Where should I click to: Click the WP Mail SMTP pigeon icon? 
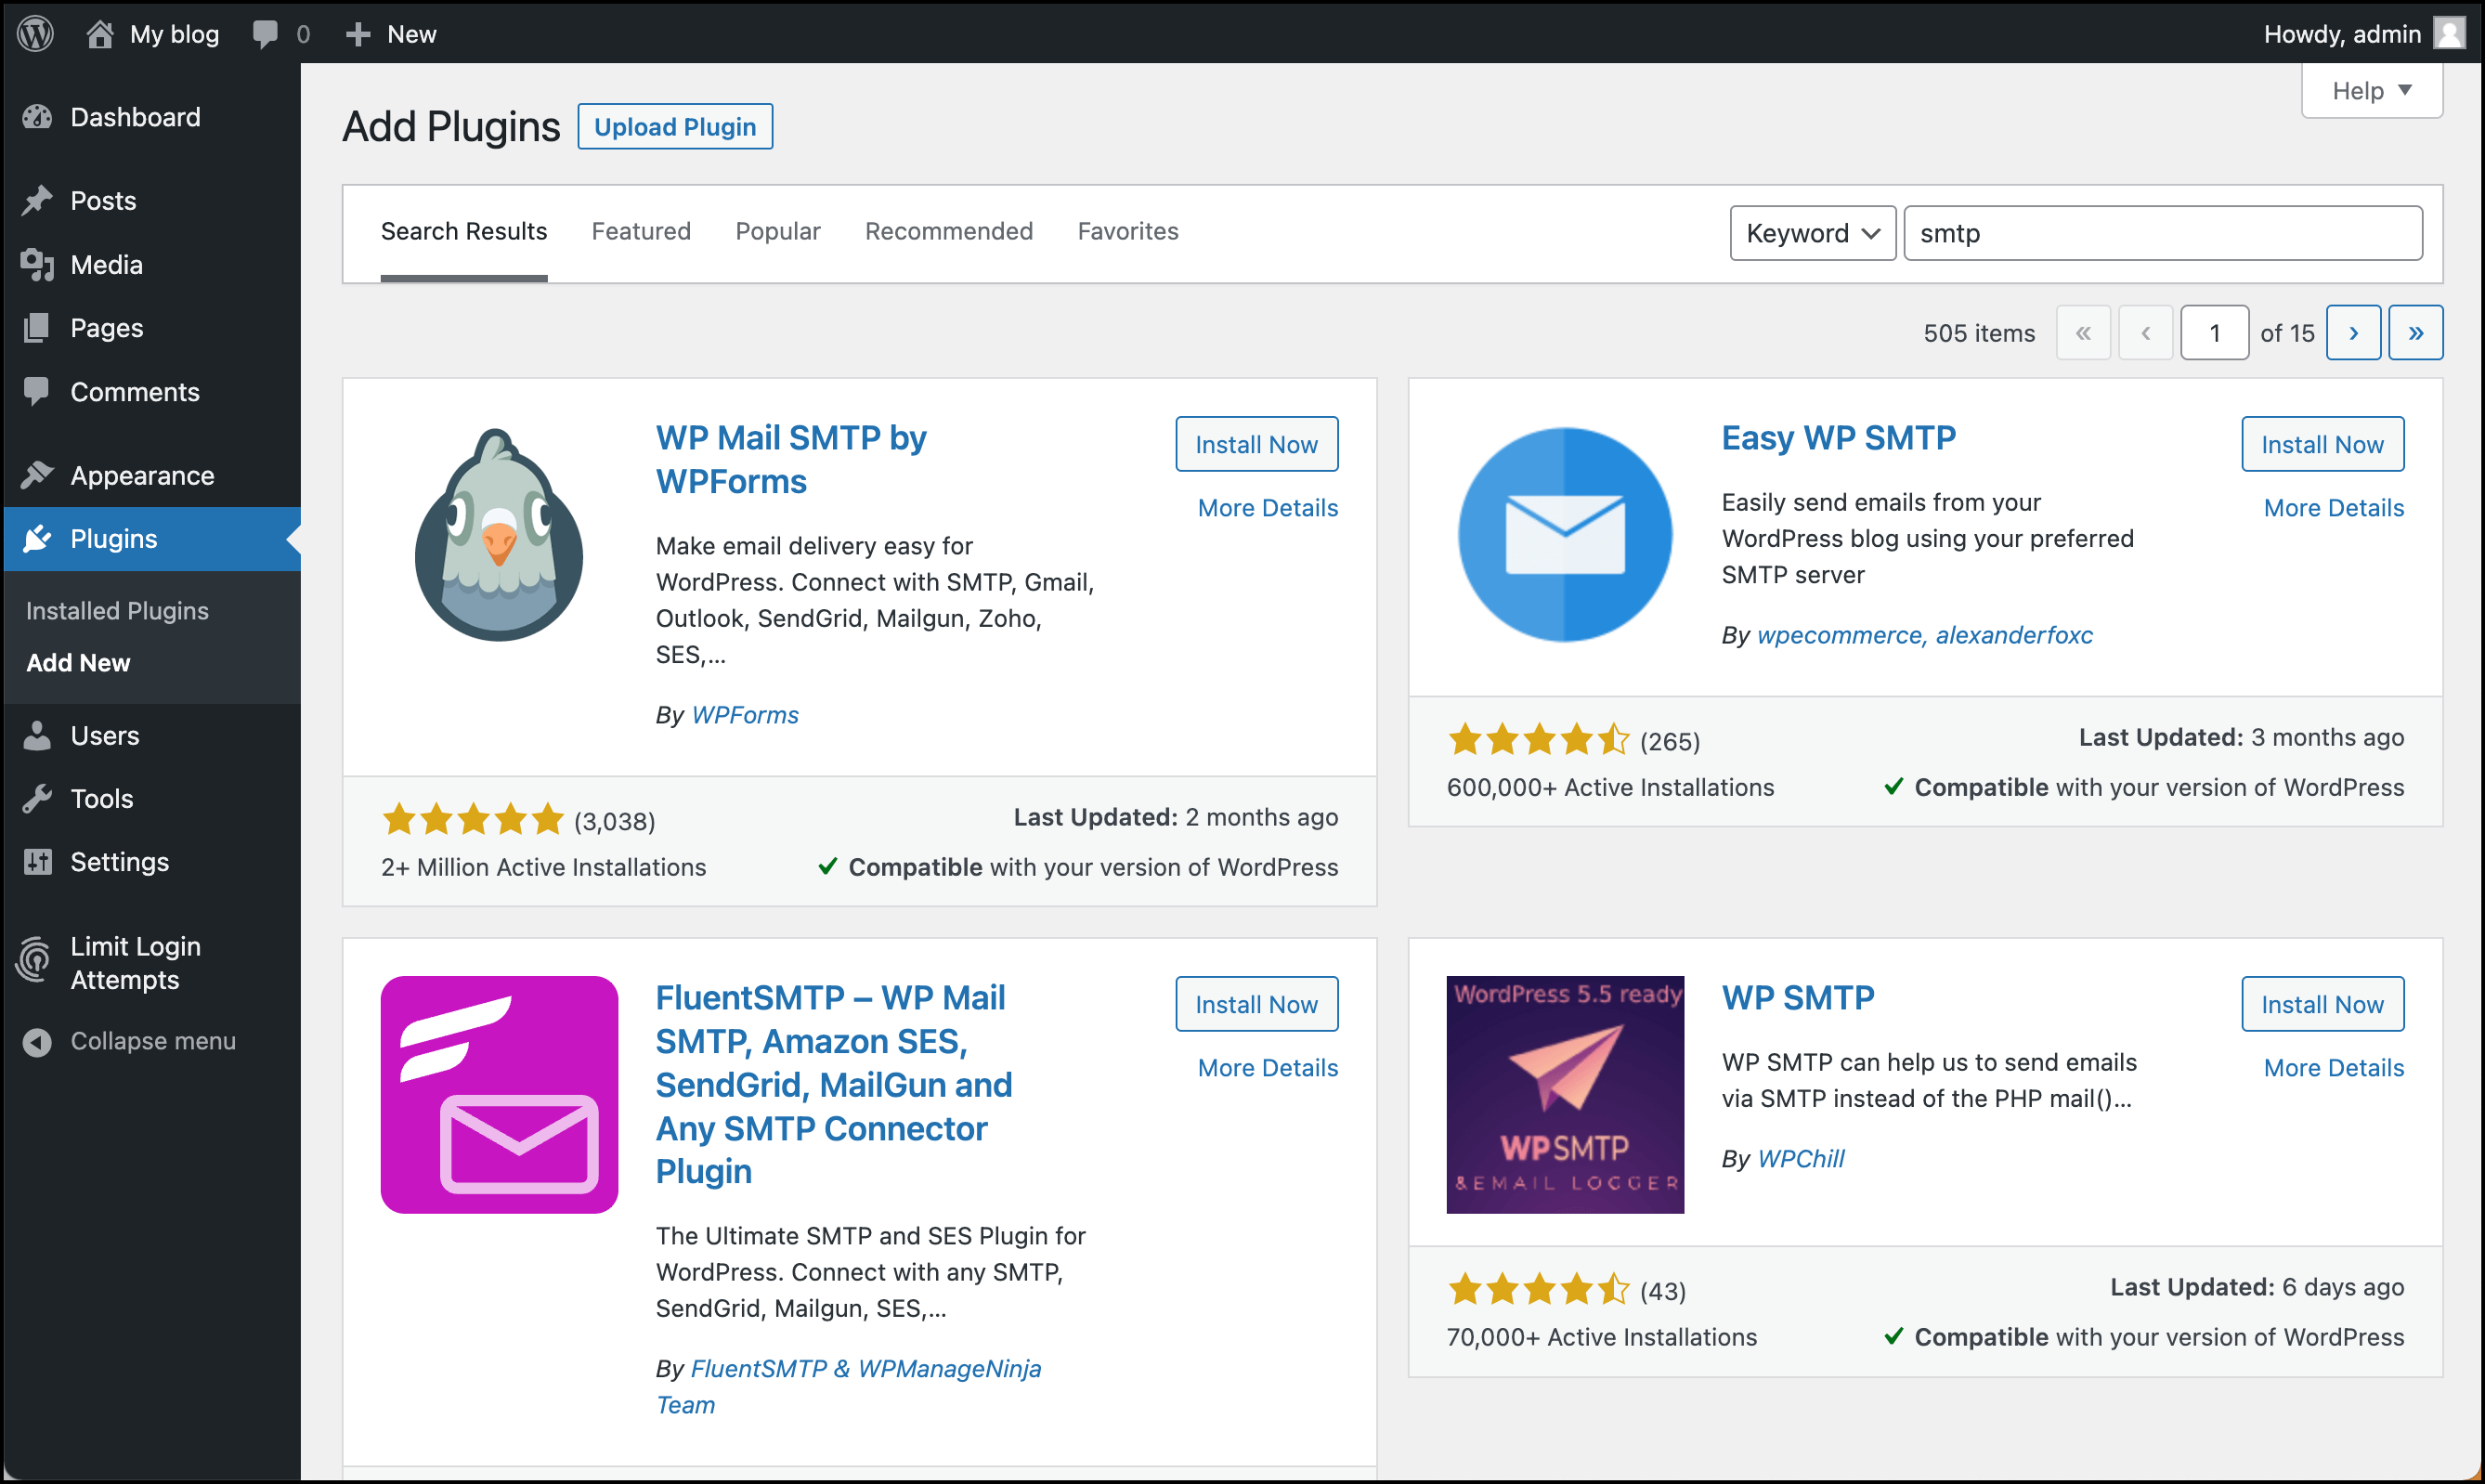pos(499,534)
